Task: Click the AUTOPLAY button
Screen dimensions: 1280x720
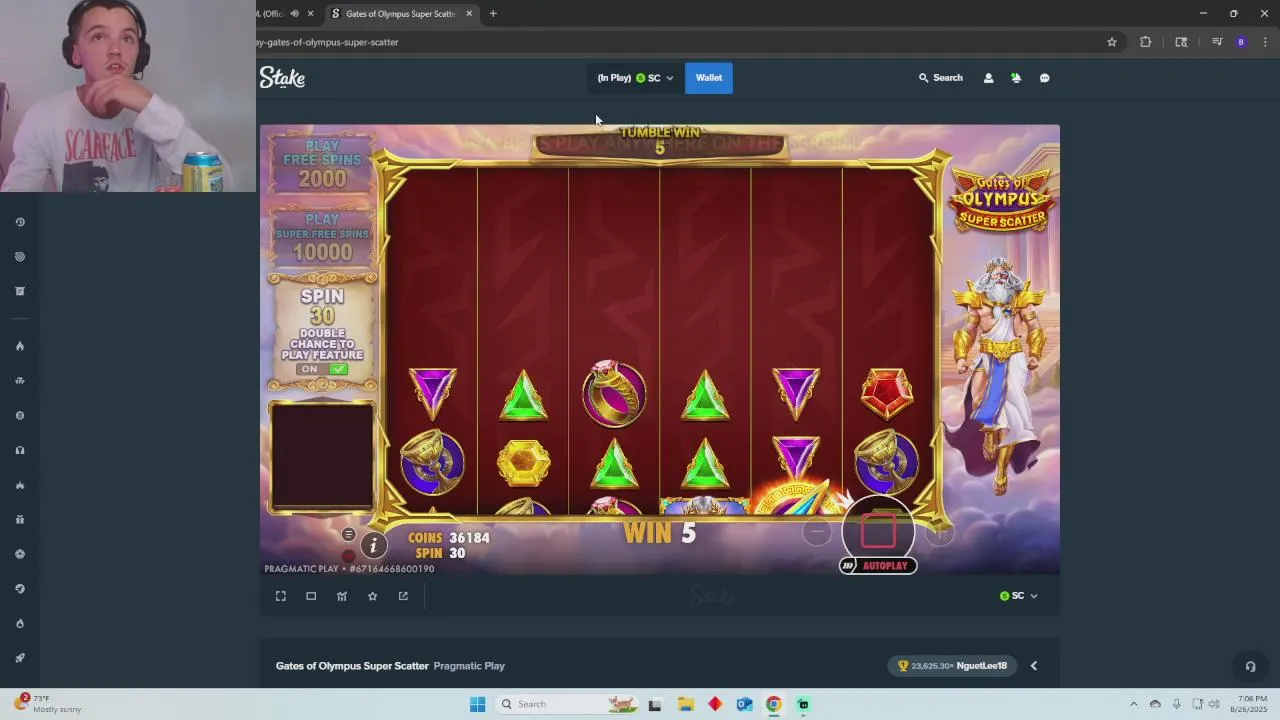Action: coord(878,566)
